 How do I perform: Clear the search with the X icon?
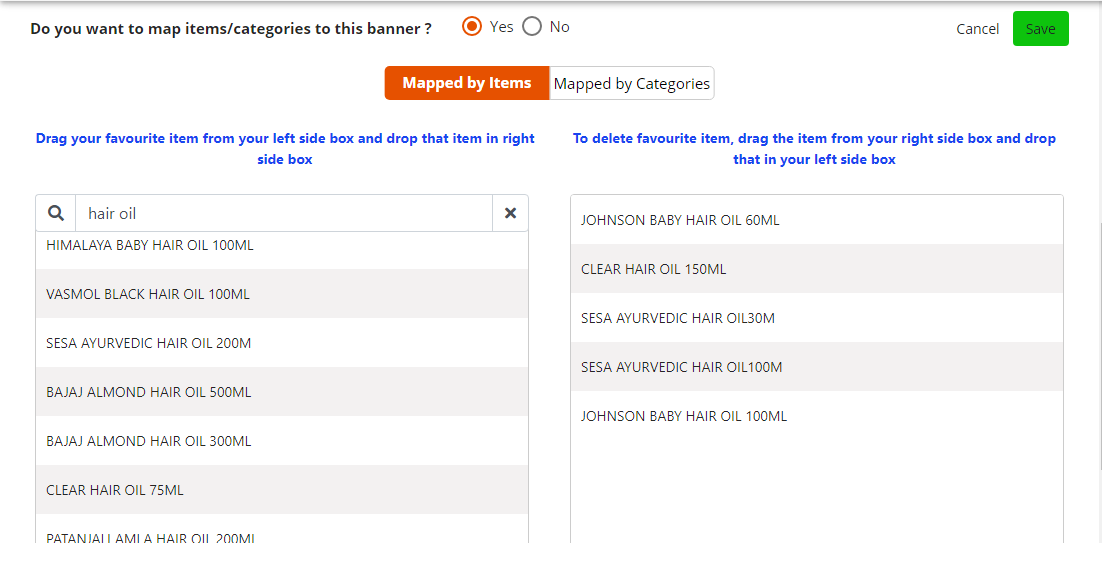pos(510,213)
